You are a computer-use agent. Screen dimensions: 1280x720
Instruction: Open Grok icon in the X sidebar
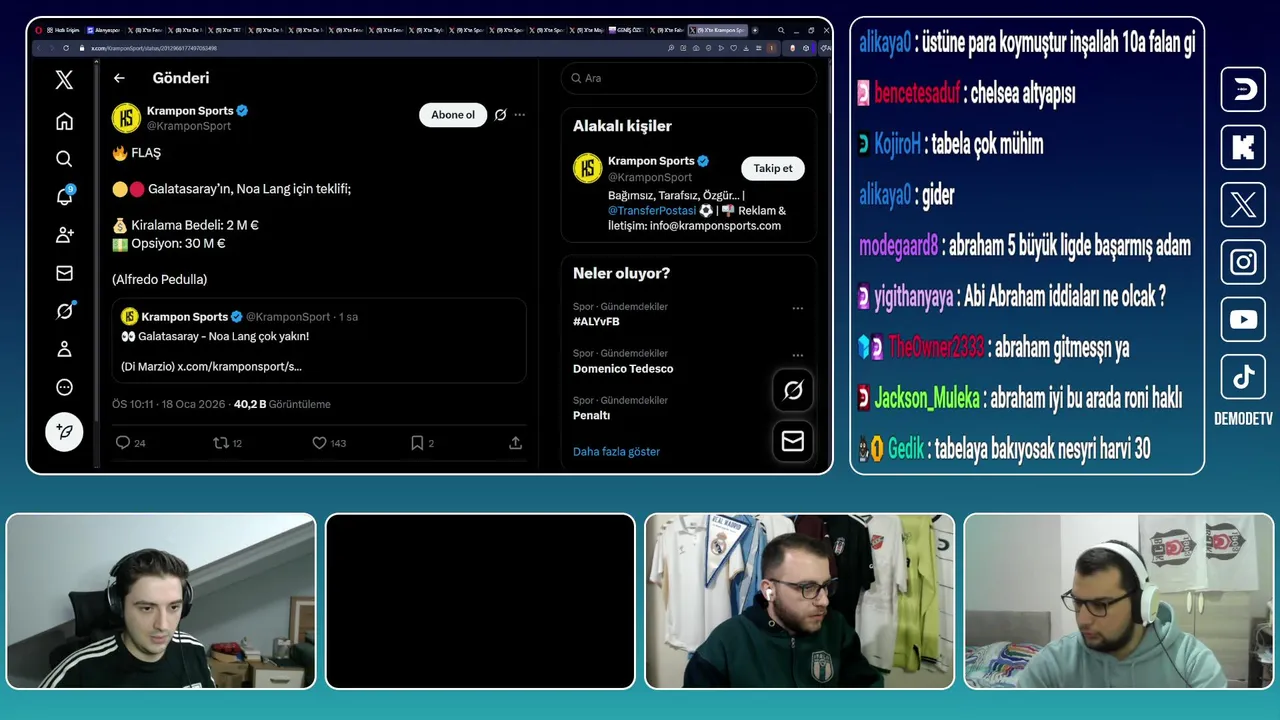(x=64, y=311)
